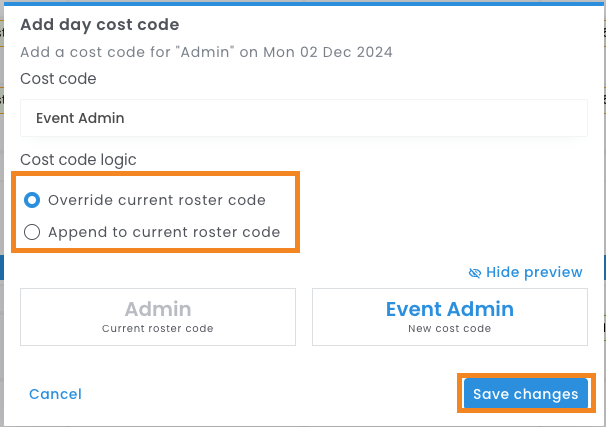This screenshot has height=427, width=606.
Task: Click the "Append to current roster code" label text
Action: point(164,232)
